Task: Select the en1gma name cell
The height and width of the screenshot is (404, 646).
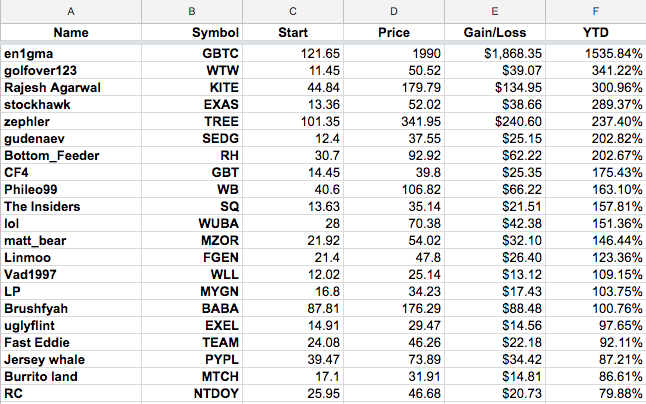Action: click(x=71, y=54)
